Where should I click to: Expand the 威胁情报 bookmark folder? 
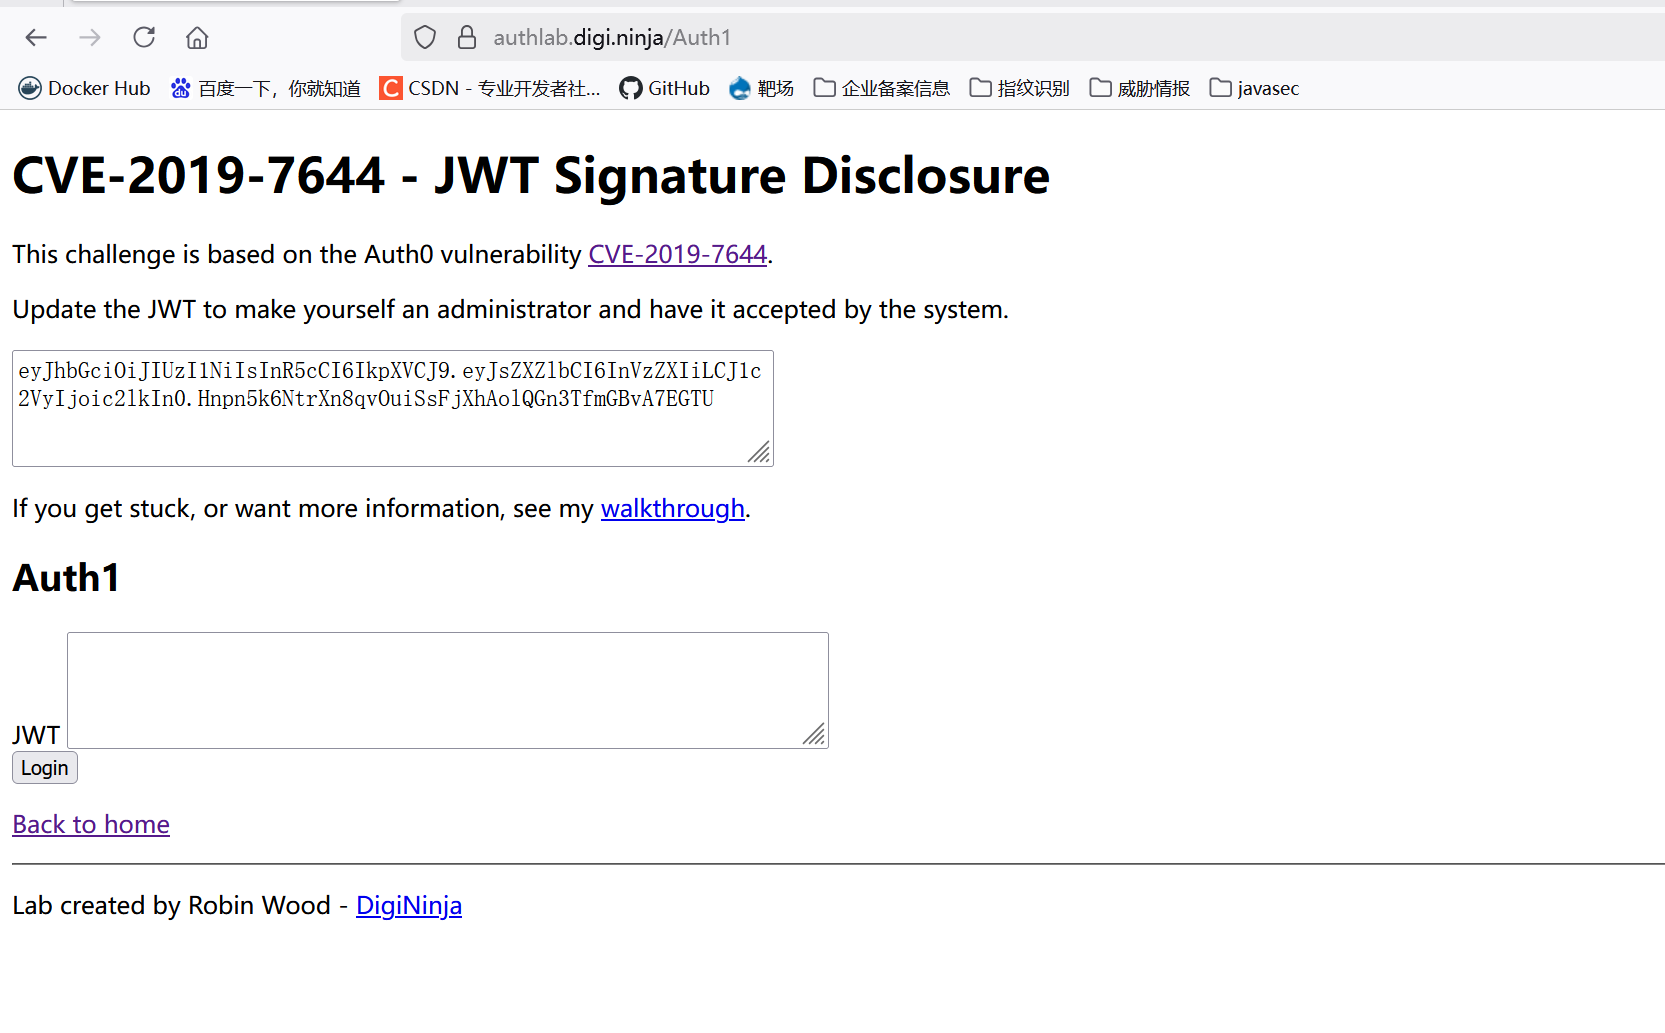(x=1140, y=88)
